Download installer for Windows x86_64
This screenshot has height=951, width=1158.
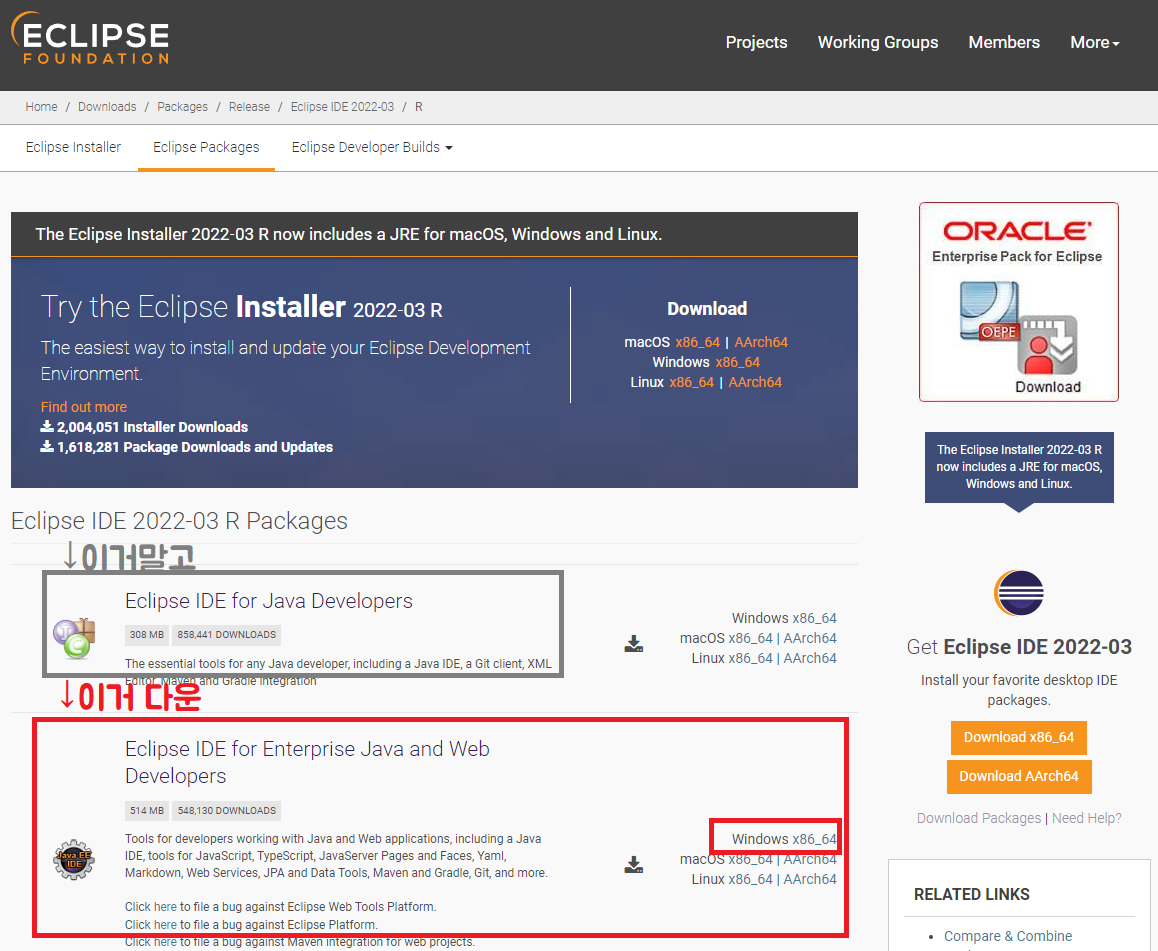737,362
